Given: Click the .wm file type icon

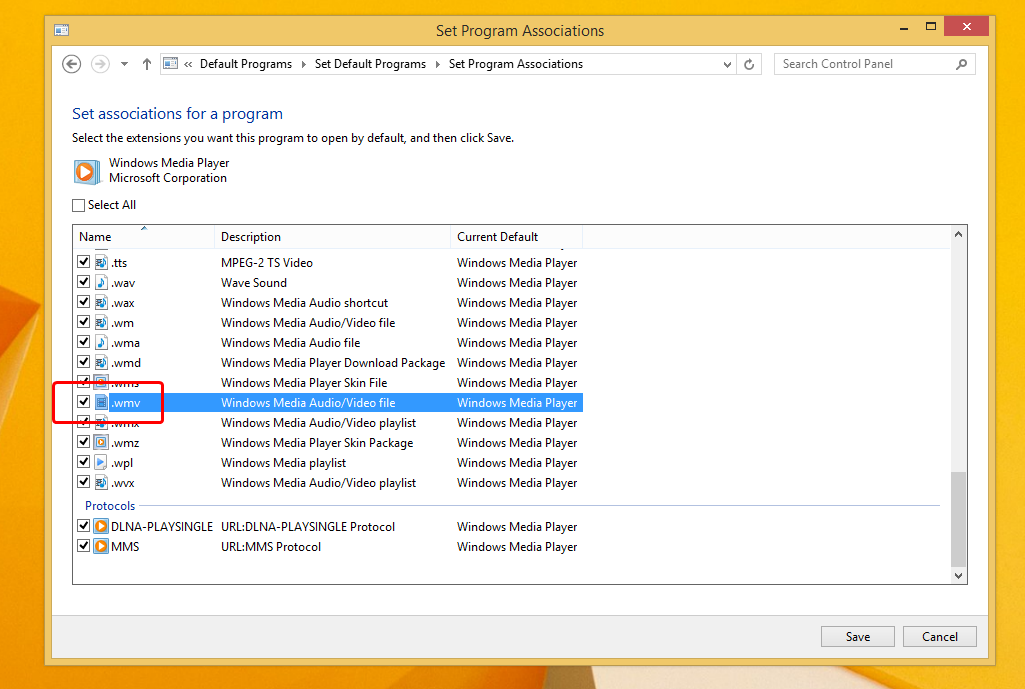Looking at the screenshot, I should tap(101, 322).
